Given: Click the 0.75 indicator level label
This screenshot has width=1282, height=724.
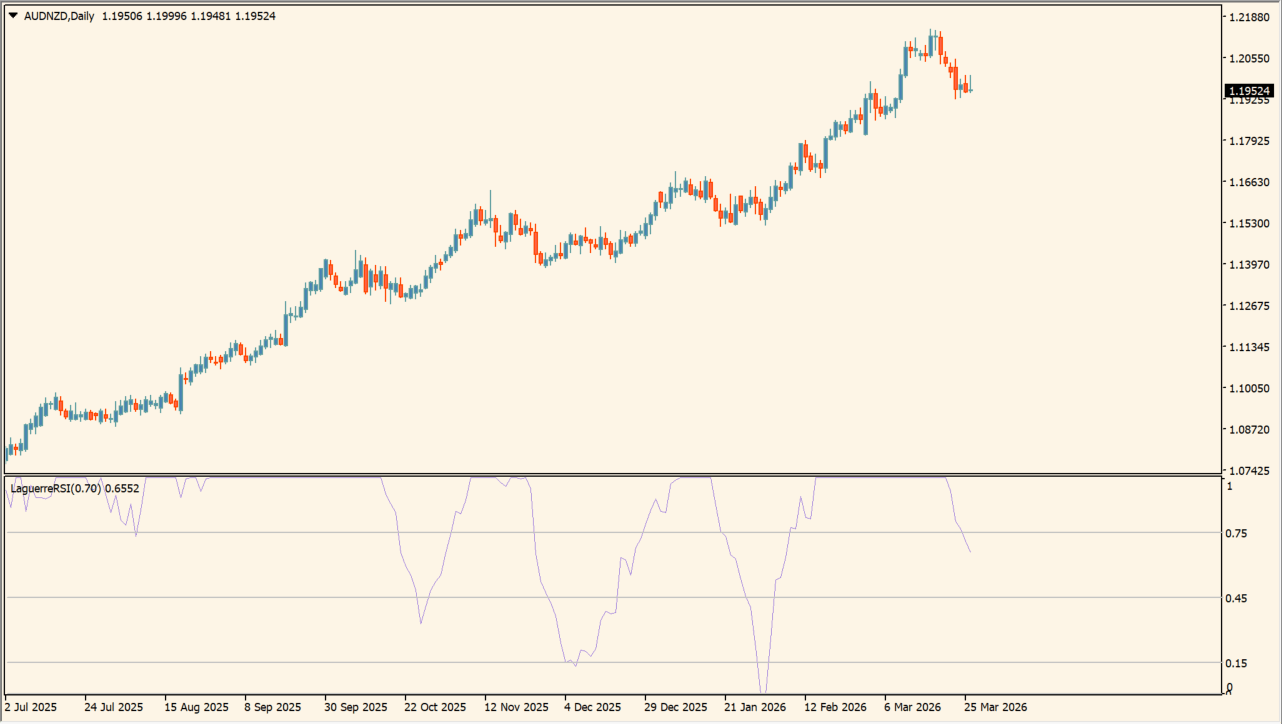Looking at the screenshot, I should click(x=1236, y=533).
